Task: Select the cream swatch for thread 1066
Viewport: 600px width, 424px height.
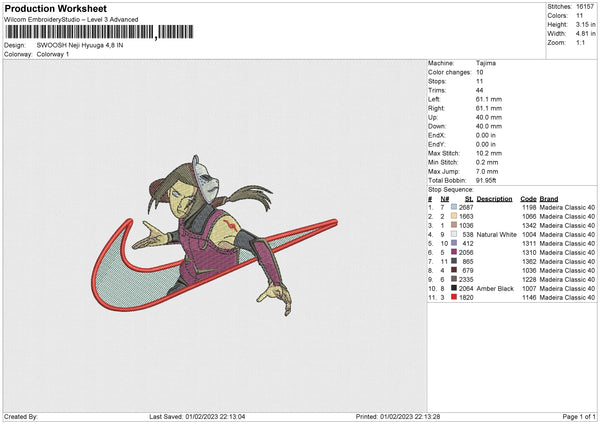Action: click(454, 216)
